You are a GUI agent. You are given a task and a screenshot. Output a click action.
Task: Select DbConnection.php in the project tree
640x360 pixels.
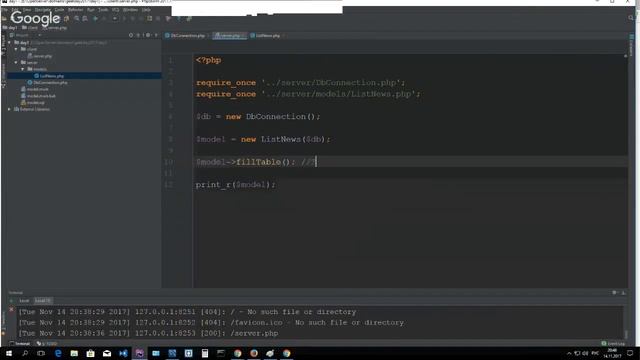(x=50, y=82)
